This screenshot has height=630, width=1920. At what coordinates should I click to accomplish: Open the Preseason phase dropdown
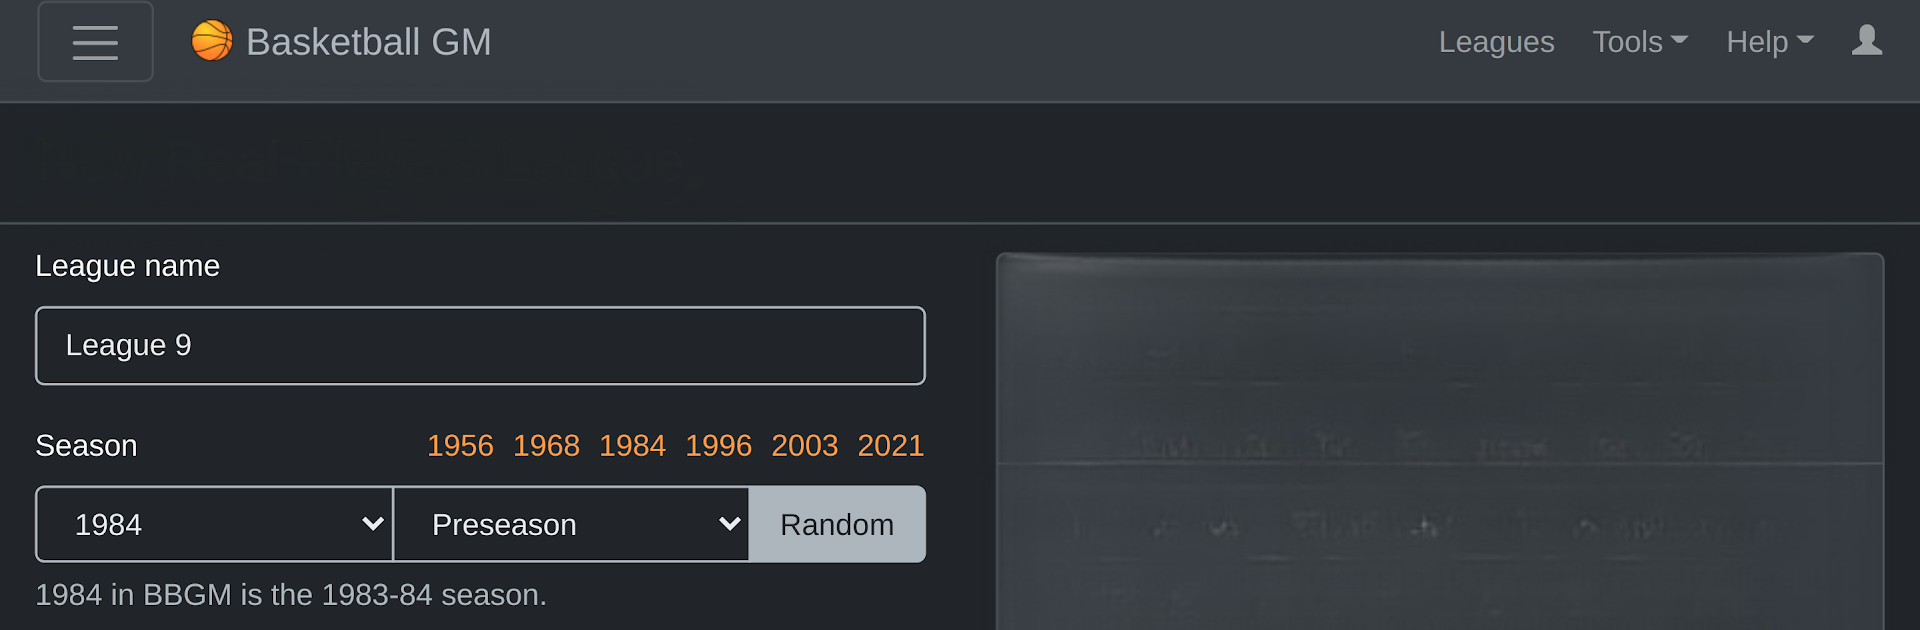point(572,524)
